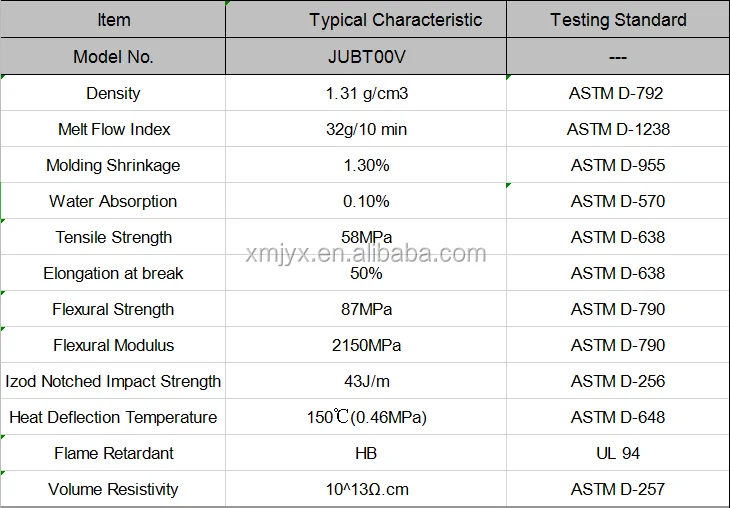This screenshot has width=730, height=508.
Task: Select the model number cell JUBT00V
Action: coord(366,57)
